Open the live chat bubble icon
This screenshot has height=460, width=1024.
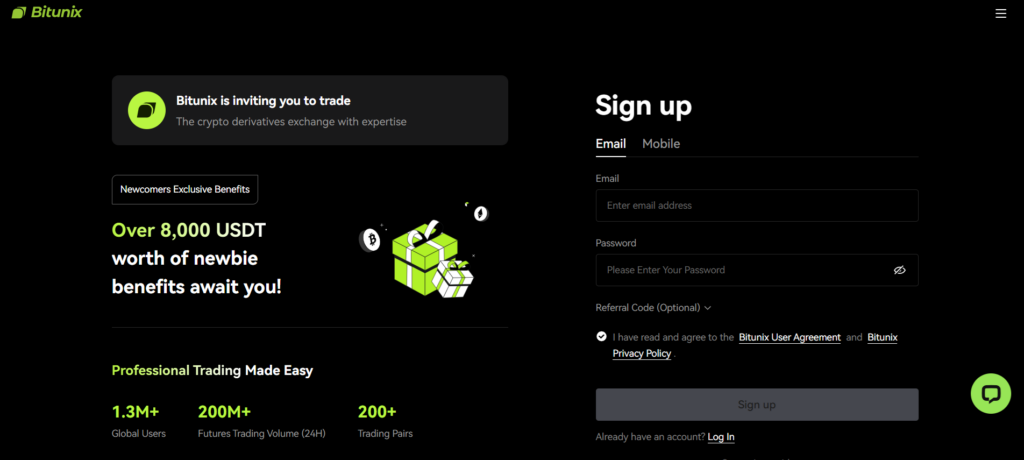point(991,393)
